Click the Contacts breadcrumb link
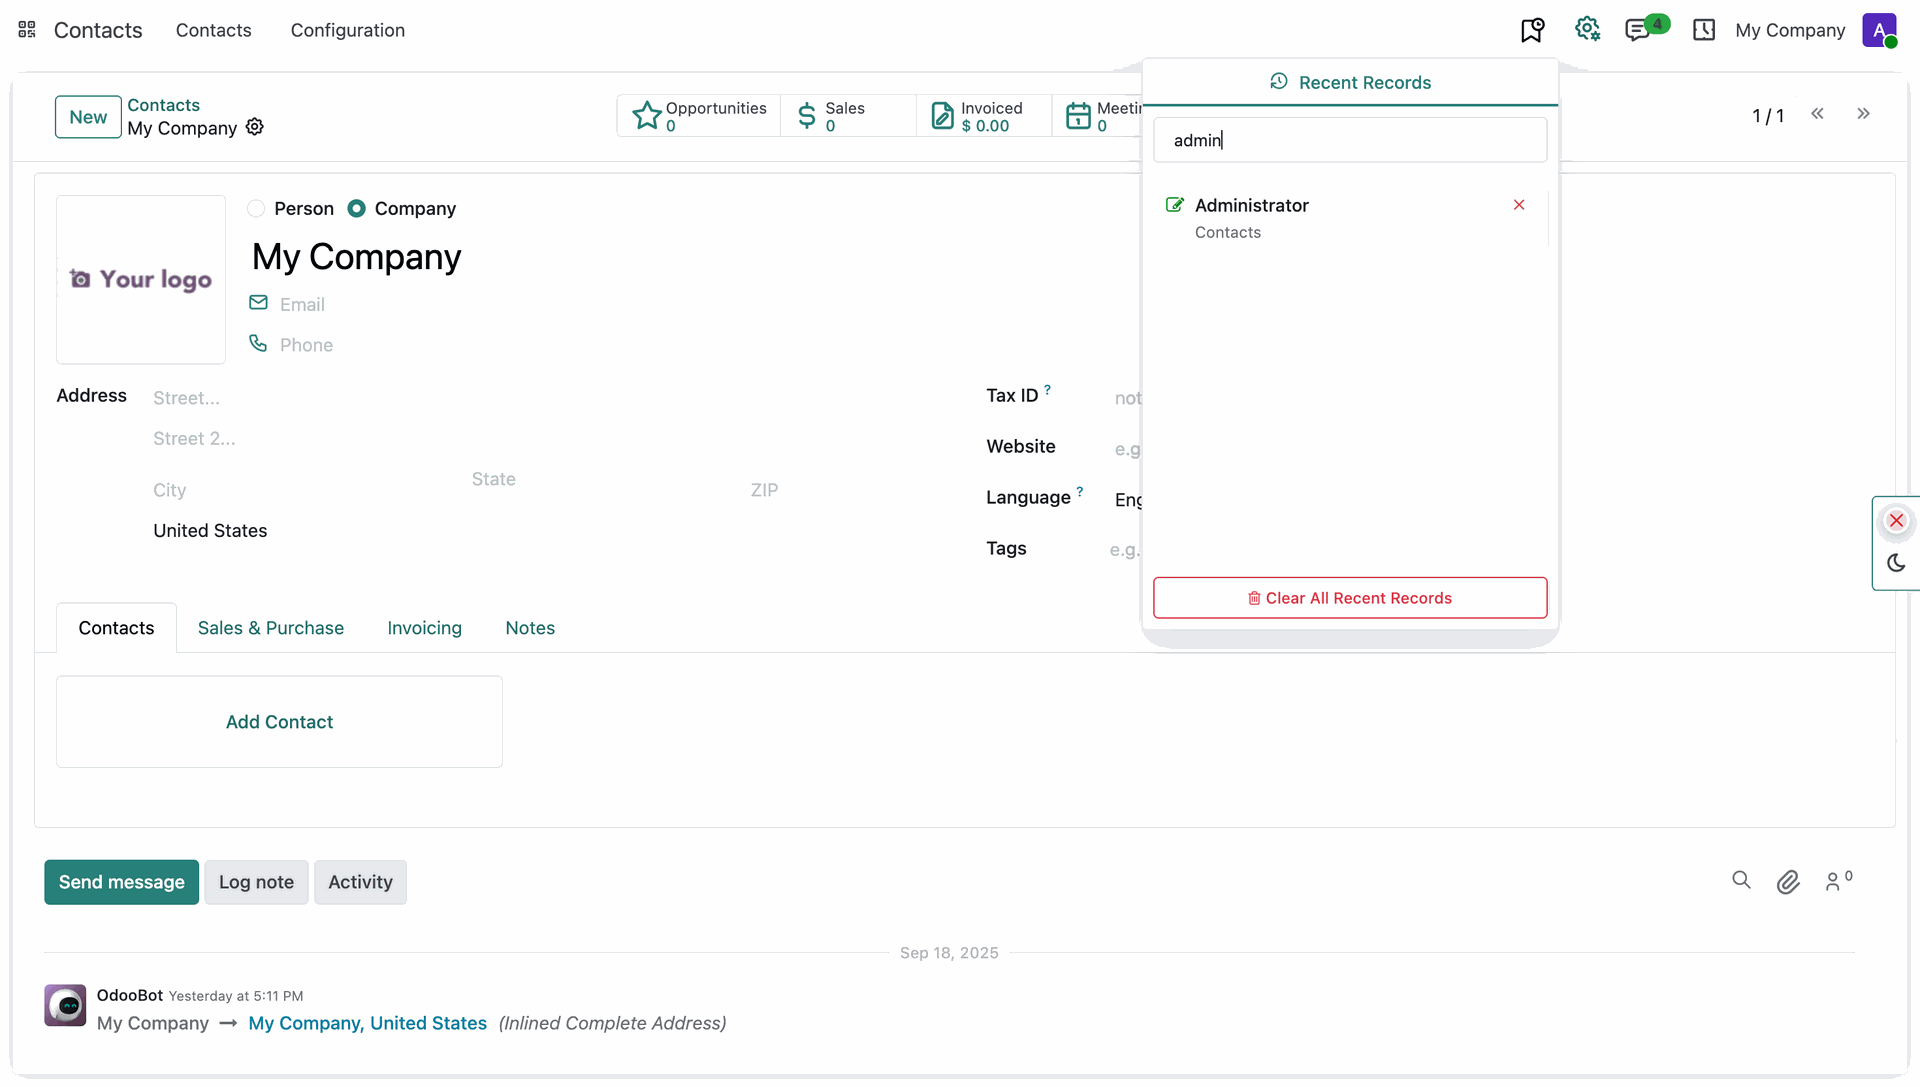The width and height of the screenshot is (1920, 1087). point(163,105)
